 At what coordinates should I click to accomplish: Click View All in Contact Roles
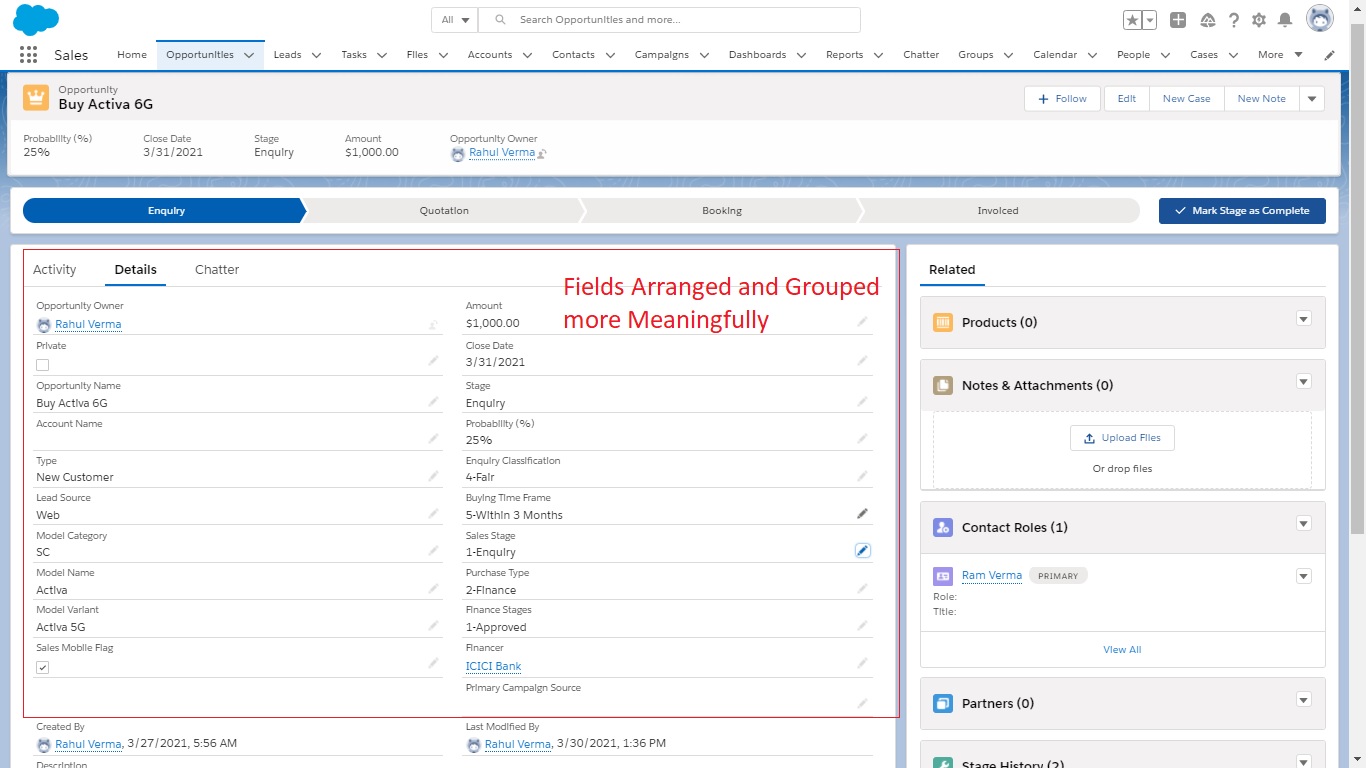pyautogui.click(x=1122, y=650)
